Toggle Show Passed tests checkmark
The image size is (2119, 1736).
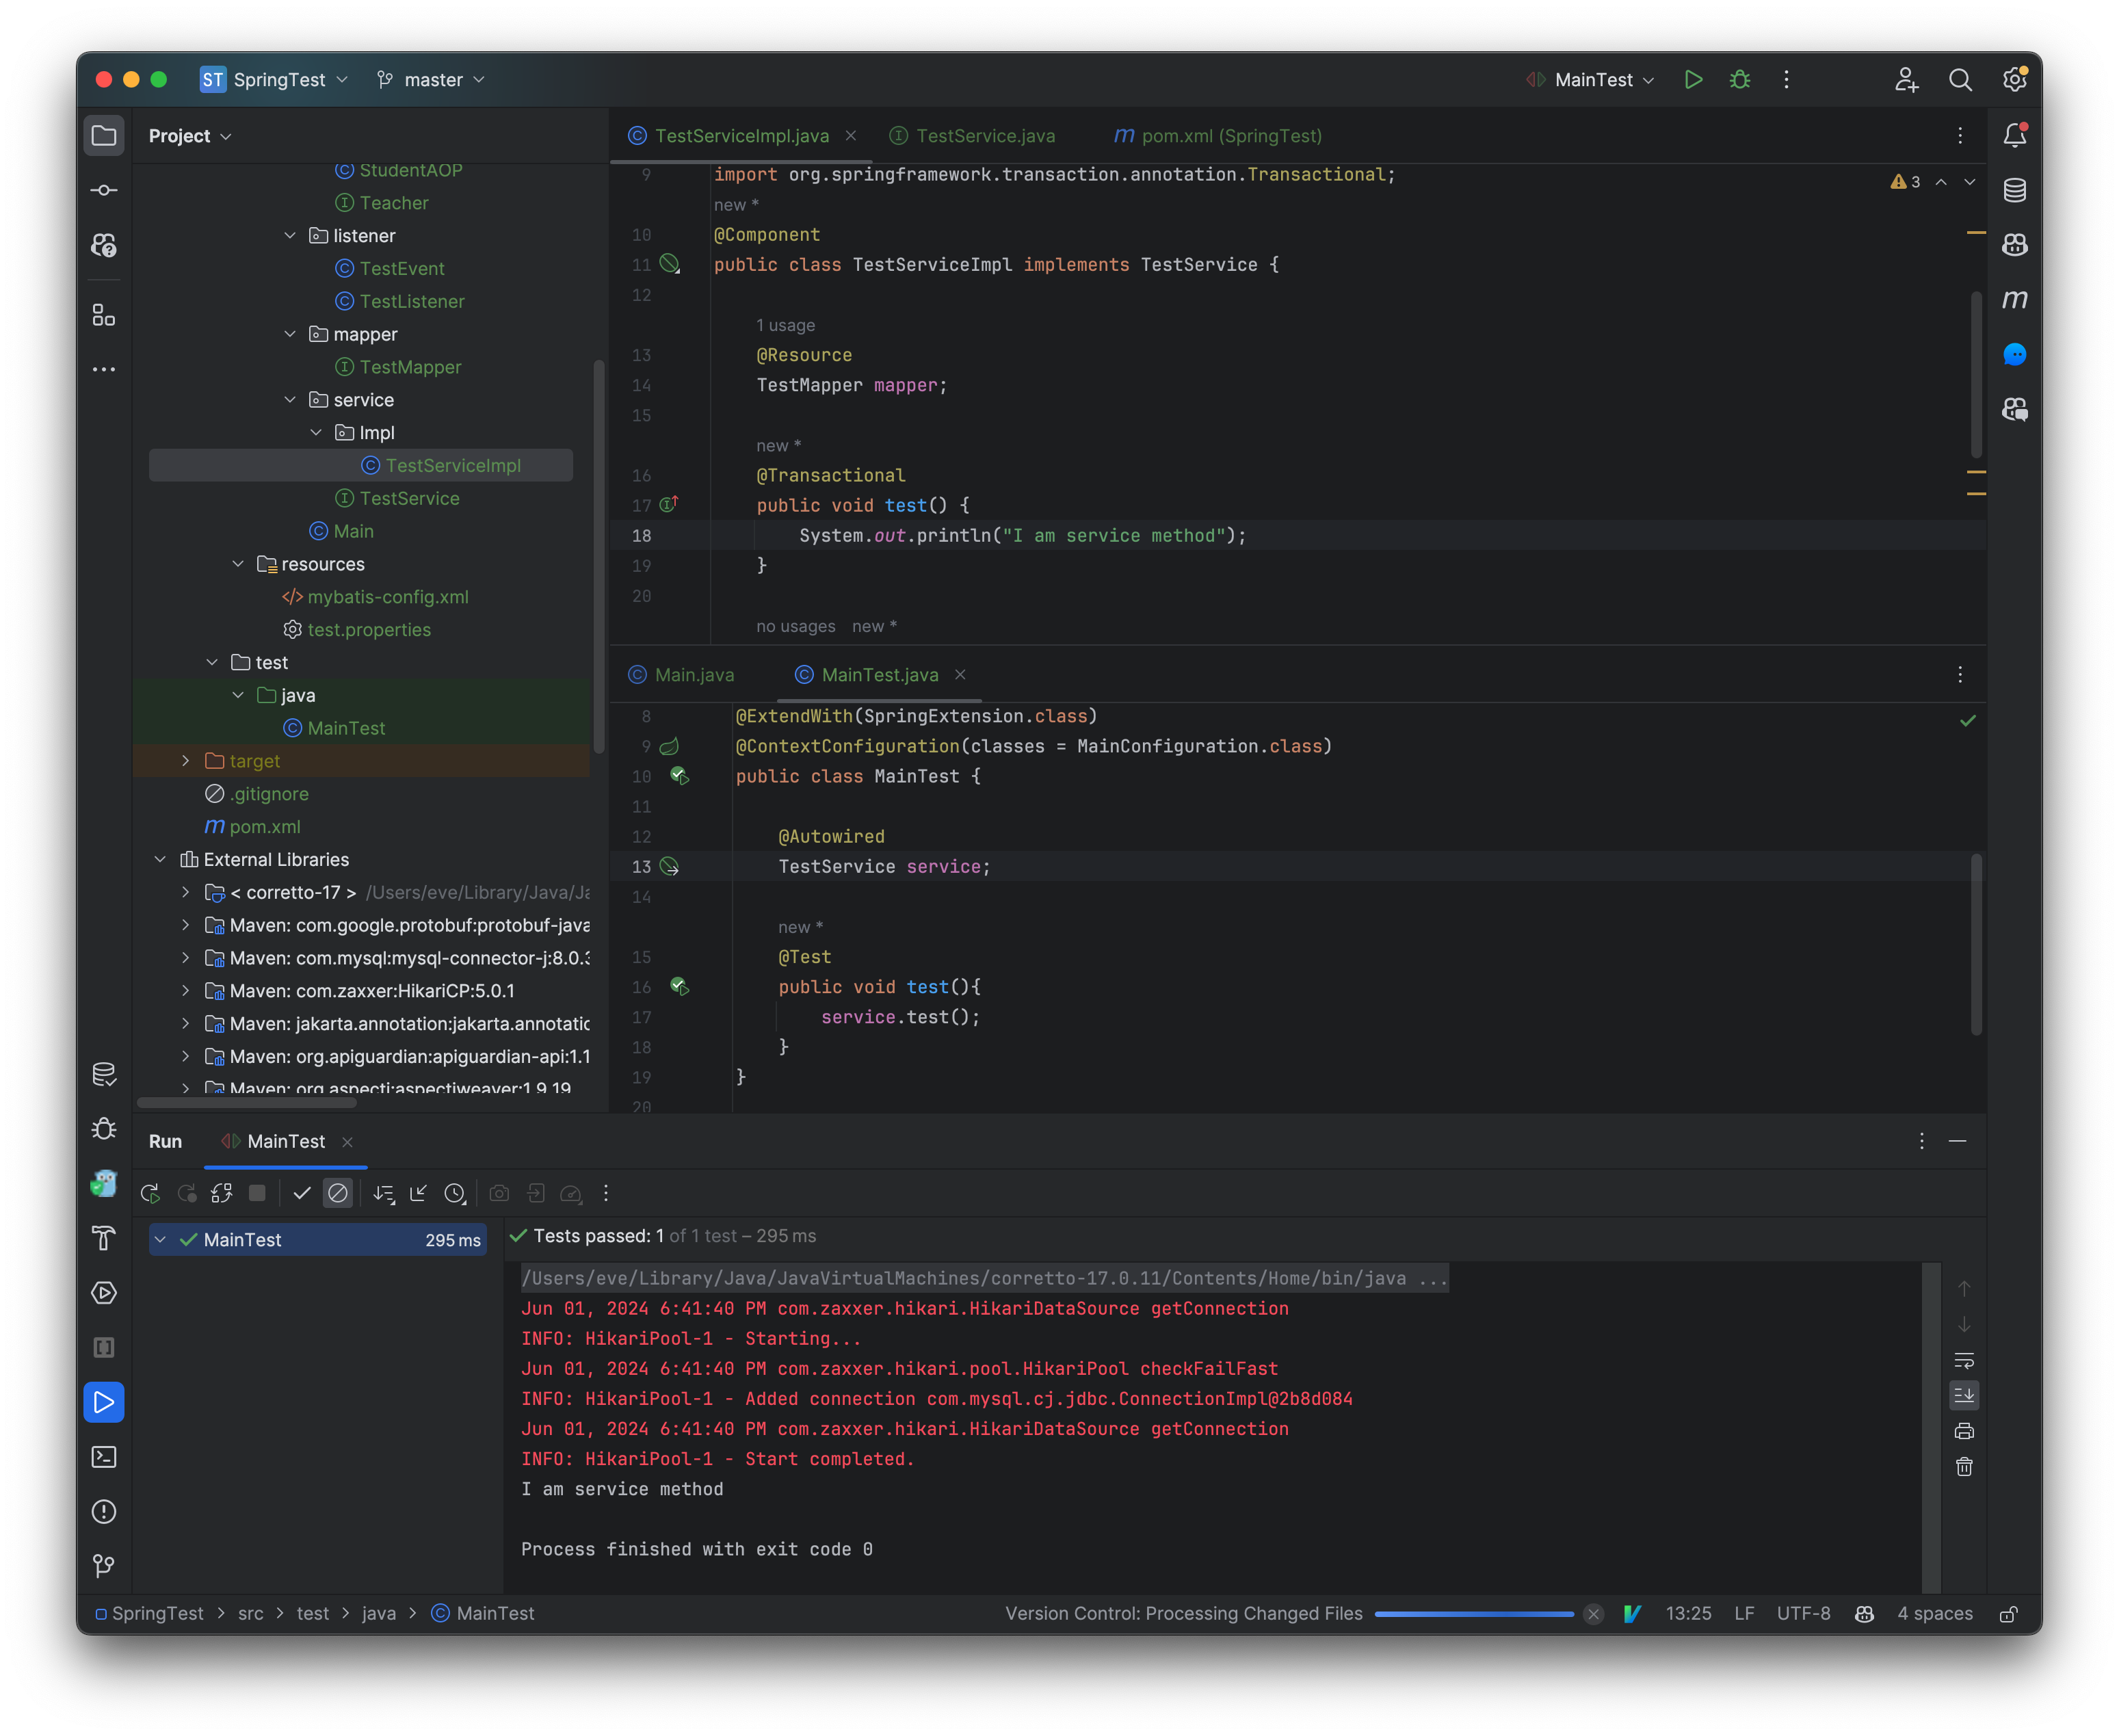coord(302,1193)
